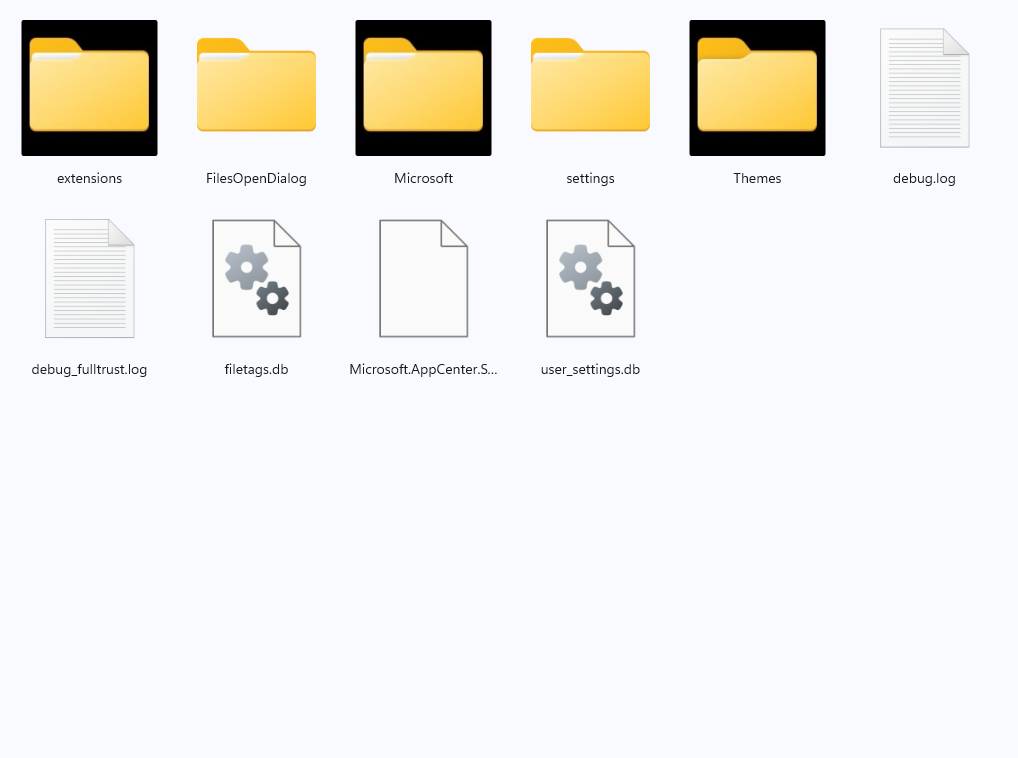Open the settings folder
This screenshot has width=1018, height=758.
pos(590,87)
